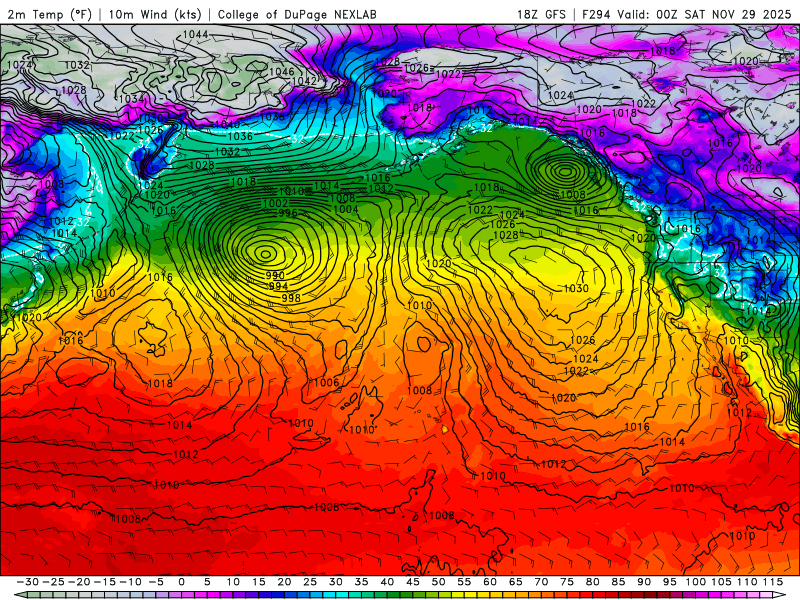The image size is (800, 600).
Task: Click the 1006 pressure contour label
Action: (327, 382)
